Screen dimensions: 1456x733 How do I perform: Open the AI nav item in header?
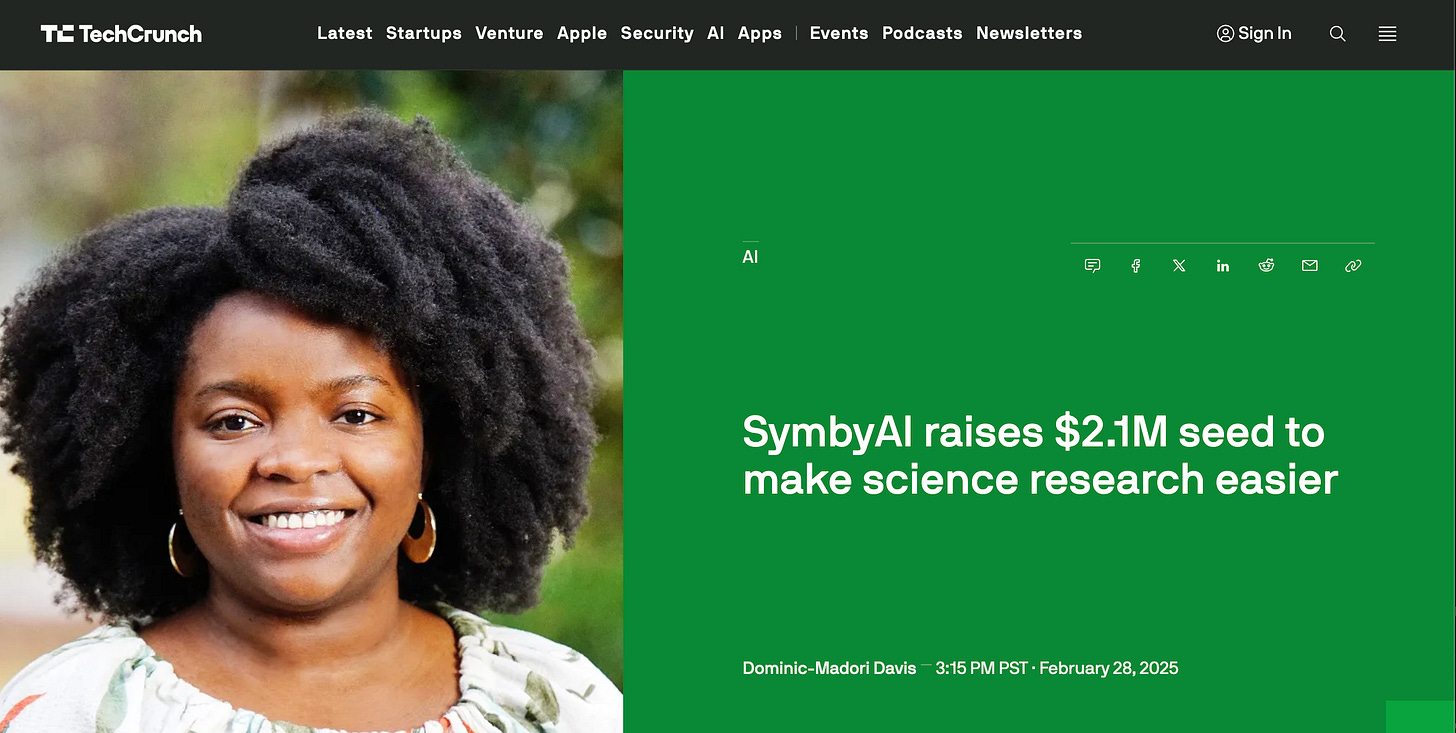(715, 33)
